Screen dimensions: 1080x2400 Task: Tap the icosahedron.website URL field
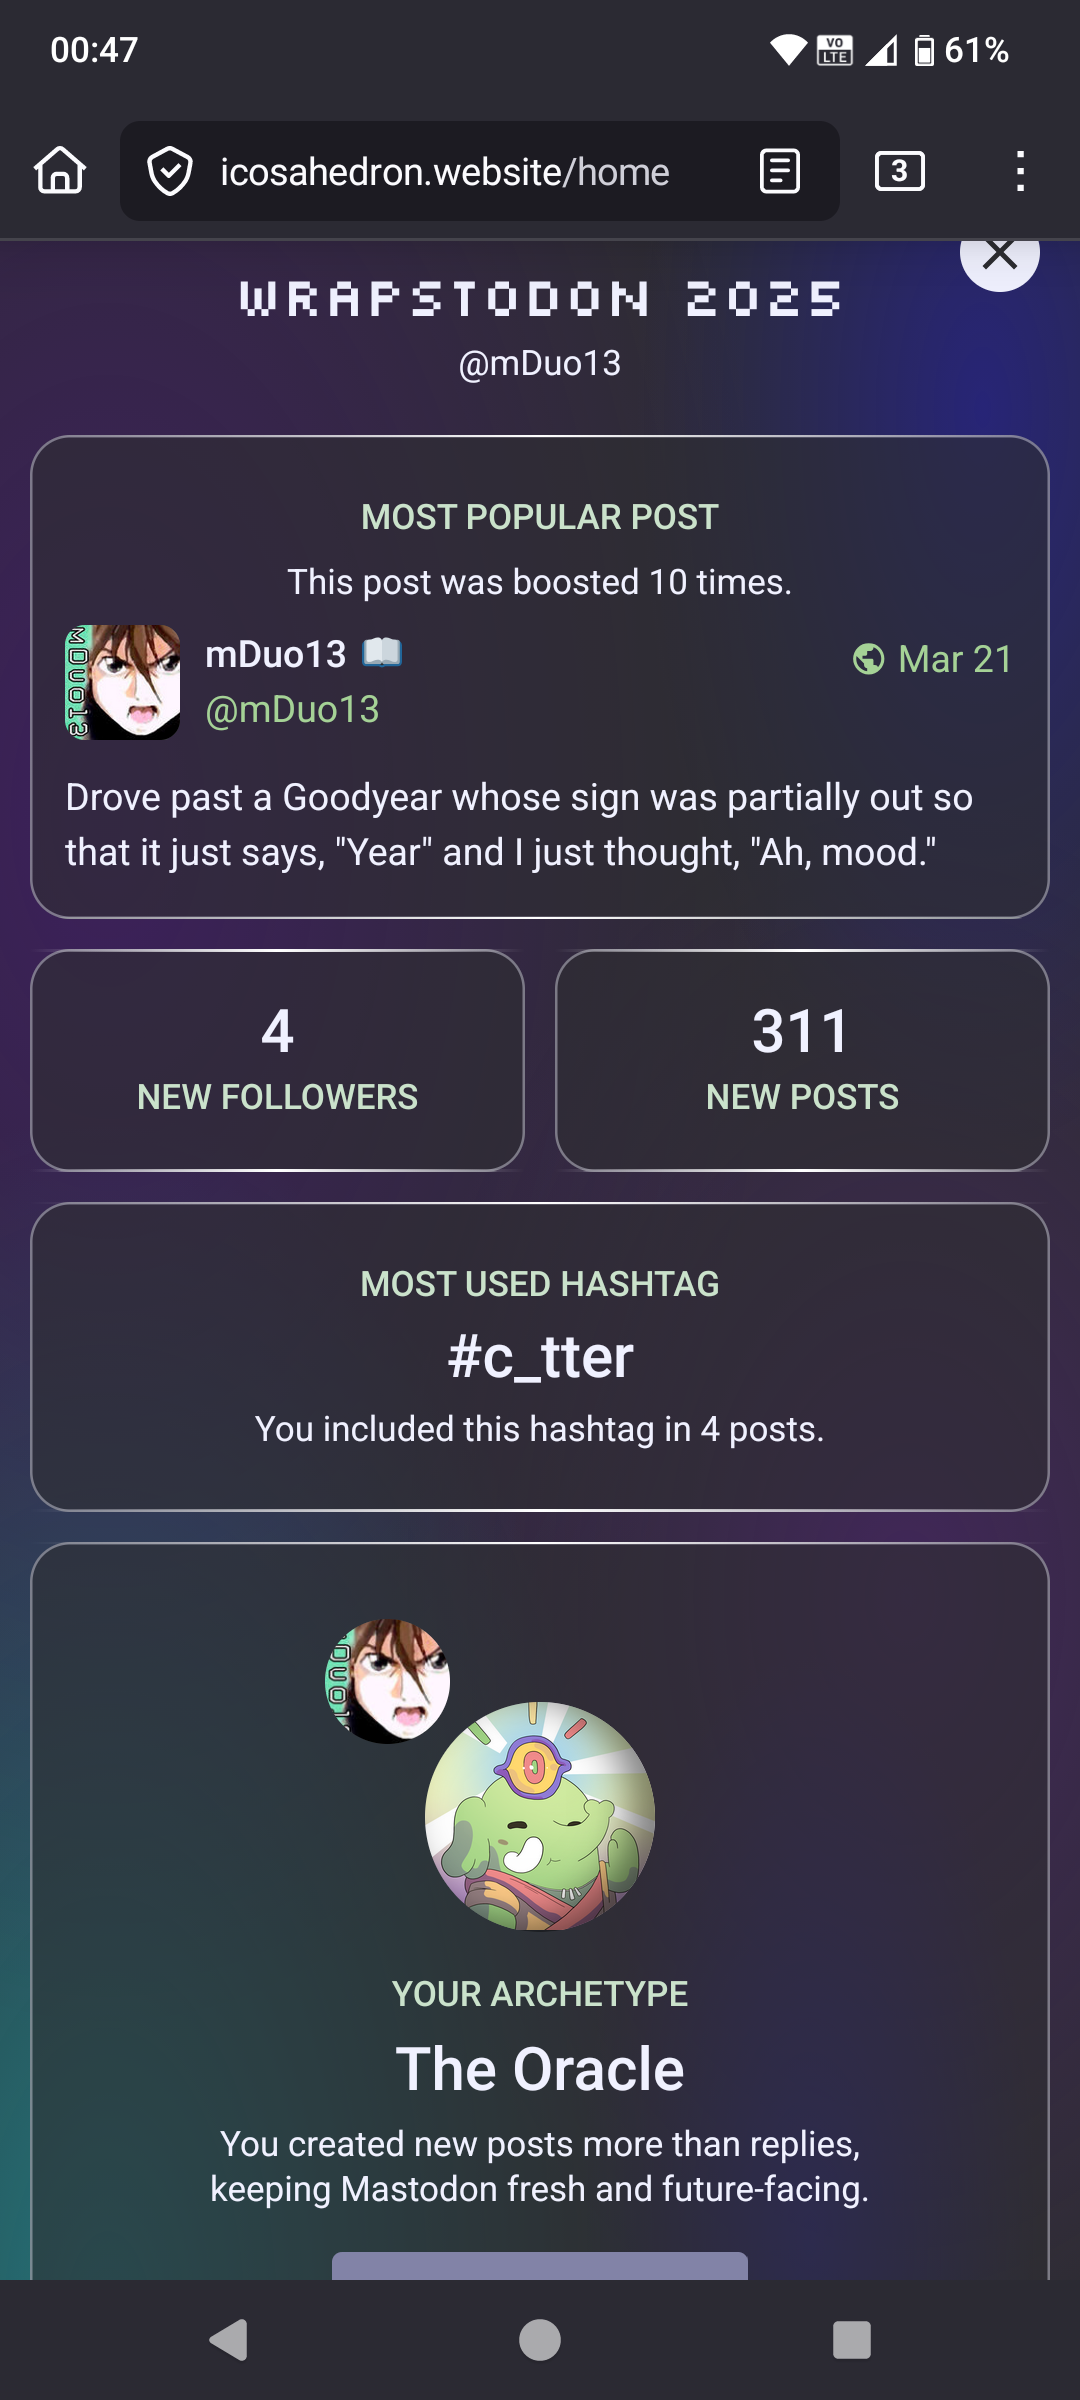(445, 172)
